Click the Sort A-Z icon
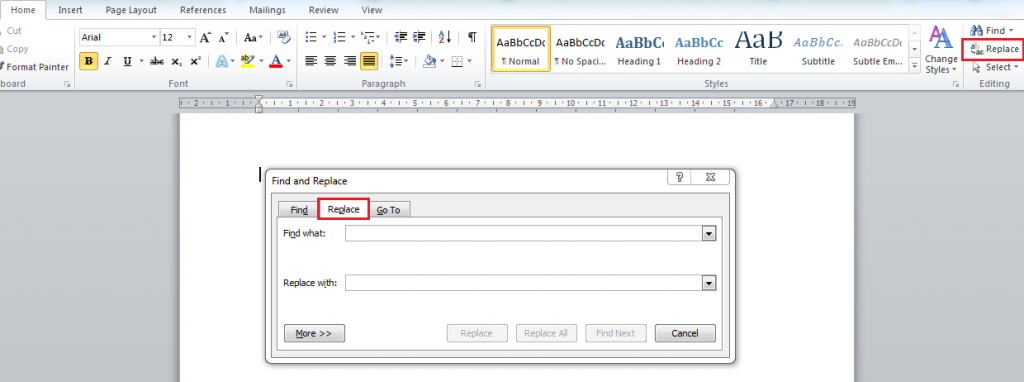Screen dimensions: 1024x382 coord(445,37)
